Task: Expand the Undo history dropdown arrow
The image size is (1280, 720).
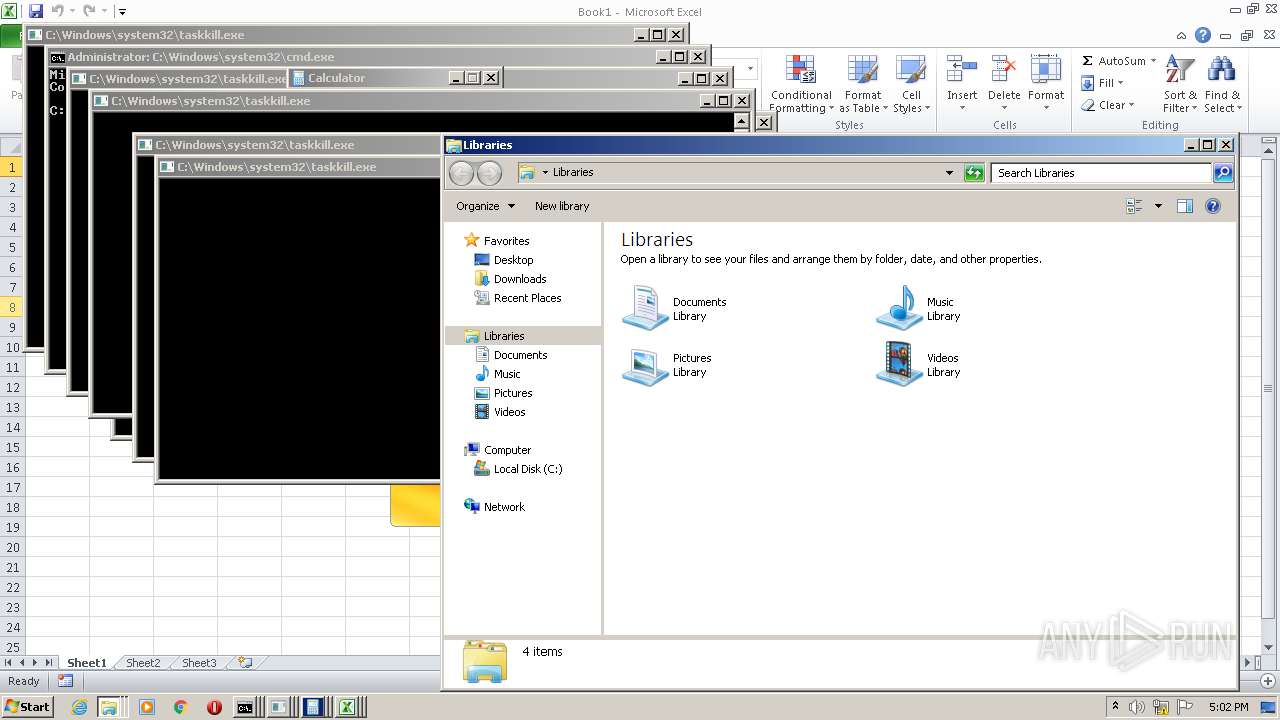Action: coord(73,12)
